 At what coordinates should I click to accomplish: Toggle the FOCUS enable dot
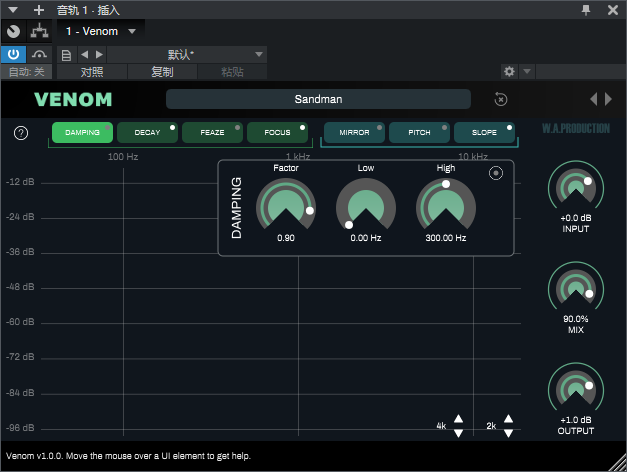[x=302, y=128]
